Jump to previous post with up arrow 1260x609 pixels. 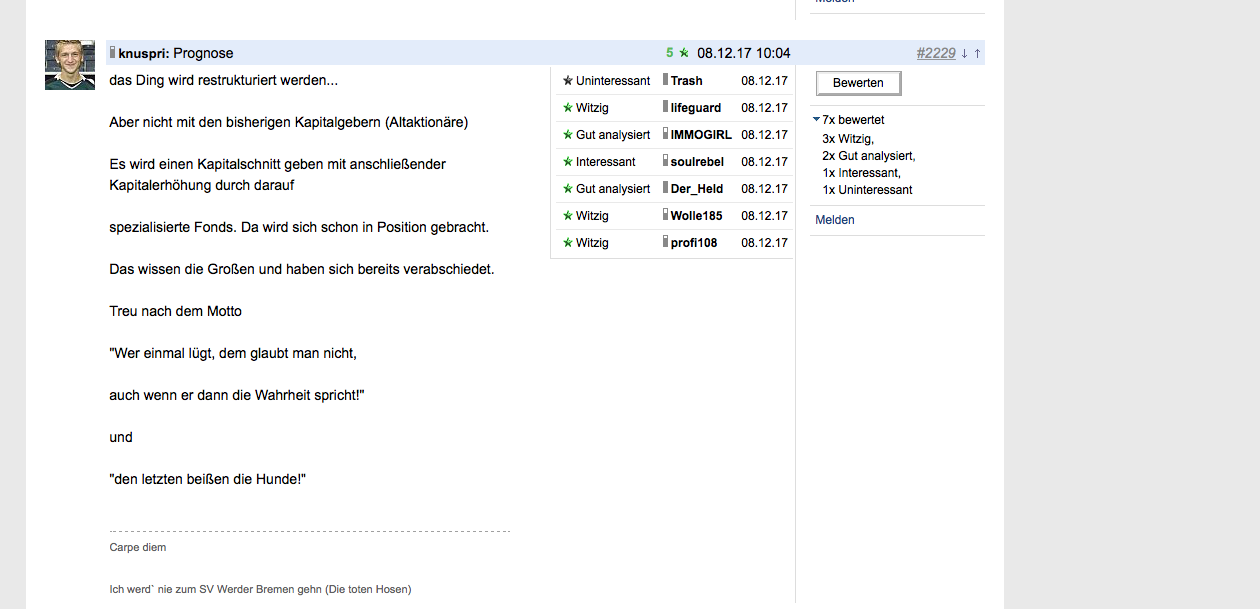coord(977,53)
